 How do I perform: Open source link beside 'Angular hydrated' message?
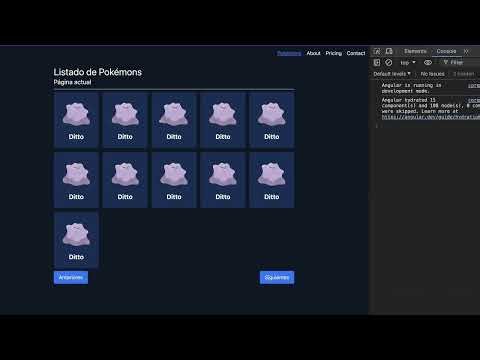(x=474, y=100)
